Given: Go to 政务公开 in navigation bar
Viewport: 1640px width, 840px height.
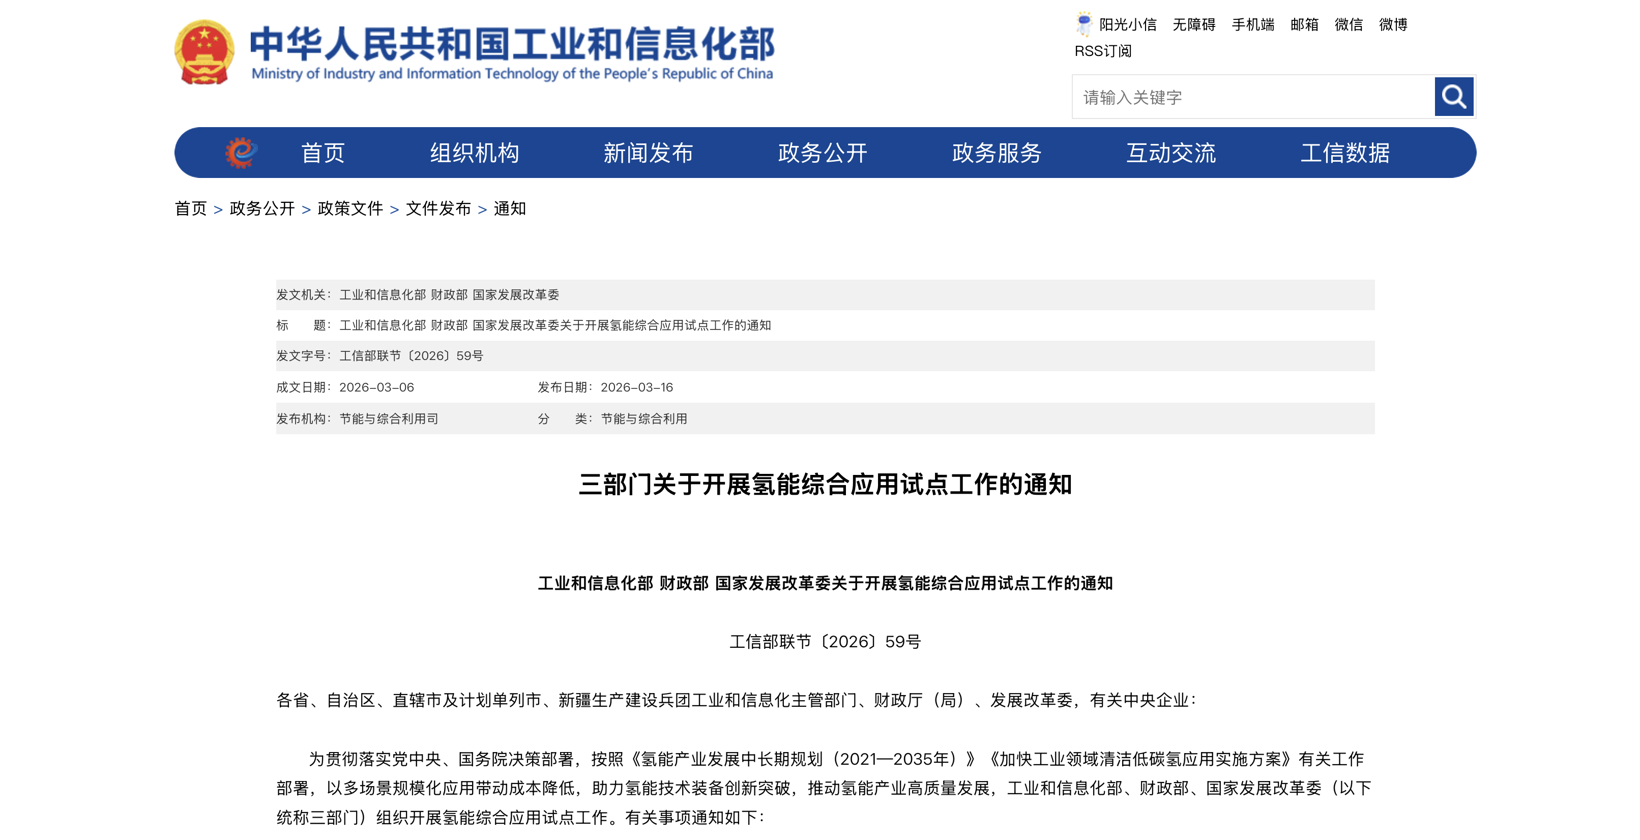Looking at the screenshot, I should 822,153.
